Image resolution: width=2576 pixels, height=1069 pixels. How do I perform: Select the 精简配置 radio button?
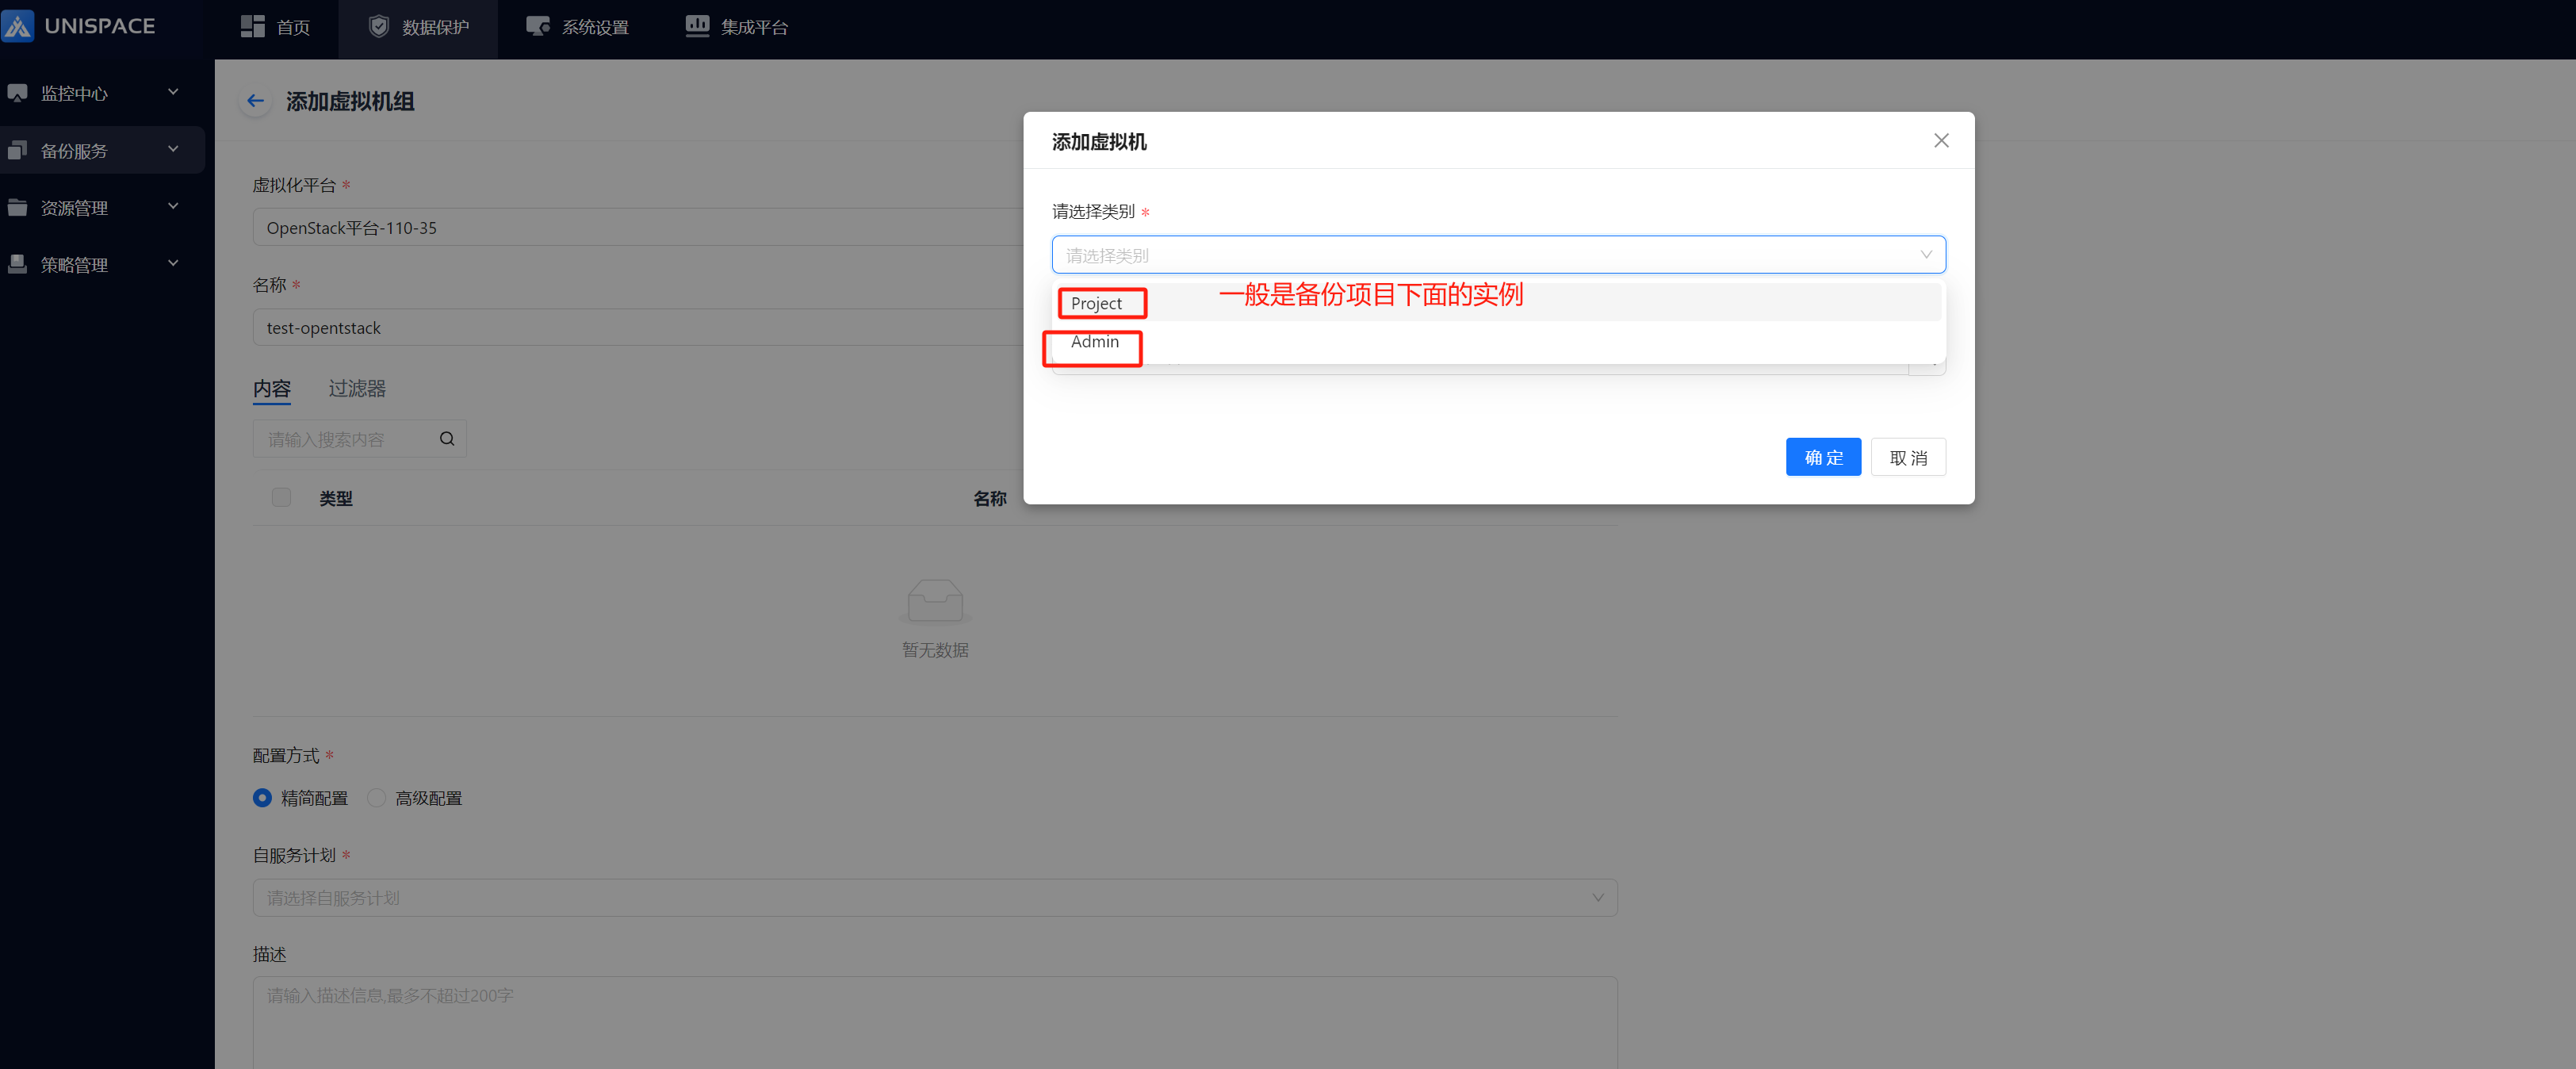[262, 798]
